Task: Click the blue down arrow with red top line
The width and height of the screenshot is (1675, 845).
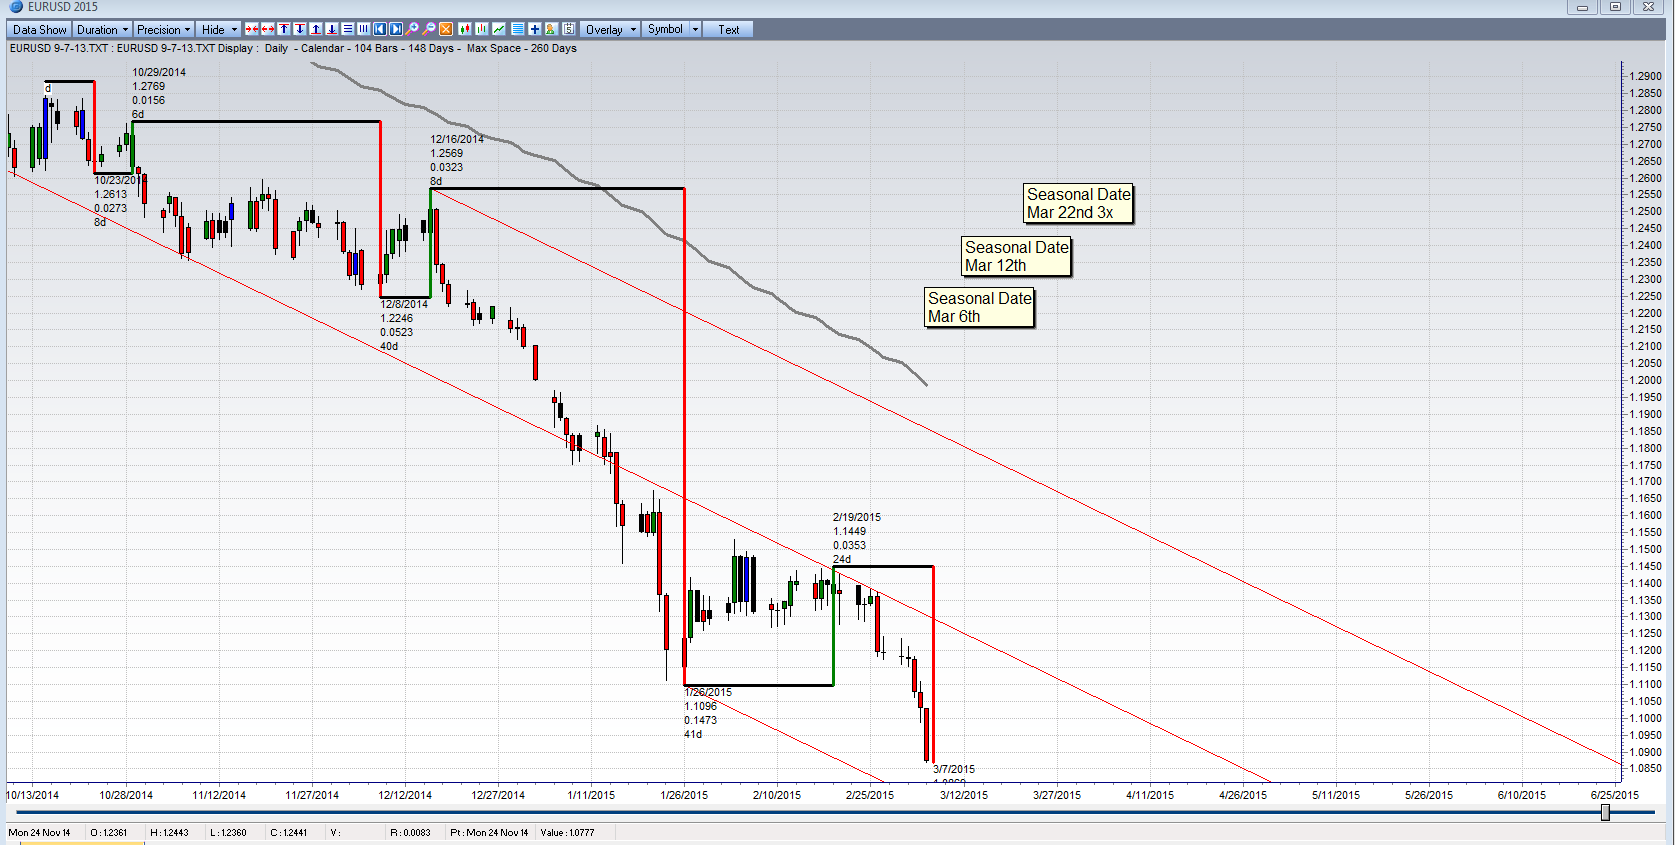Action: point(300,29)
